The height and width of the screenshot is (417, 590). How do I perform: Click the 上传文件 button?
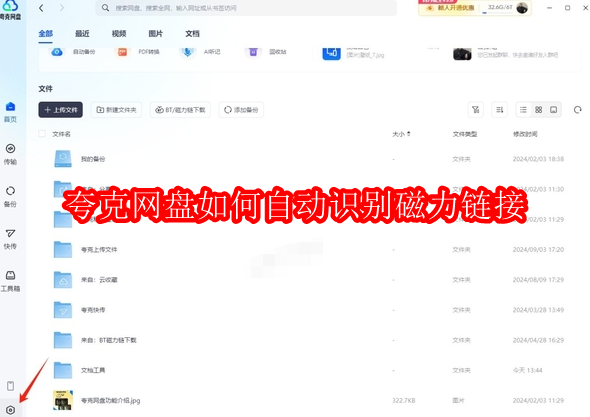tap(61, 110)
